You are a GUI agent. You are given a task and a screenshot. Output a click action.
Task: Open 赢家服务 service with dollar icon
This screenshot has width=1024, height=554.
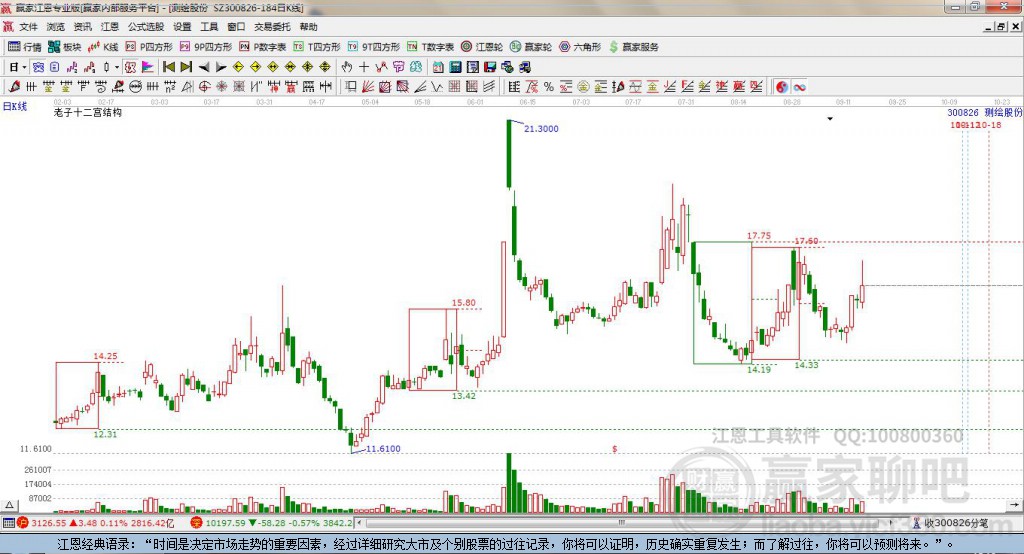click(x=634, y=47)
